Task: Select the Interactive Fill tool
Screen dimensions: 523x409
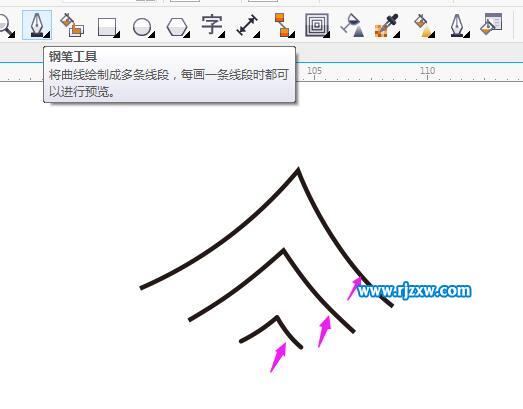Action: pyautogui.click(x=424, y=25)
